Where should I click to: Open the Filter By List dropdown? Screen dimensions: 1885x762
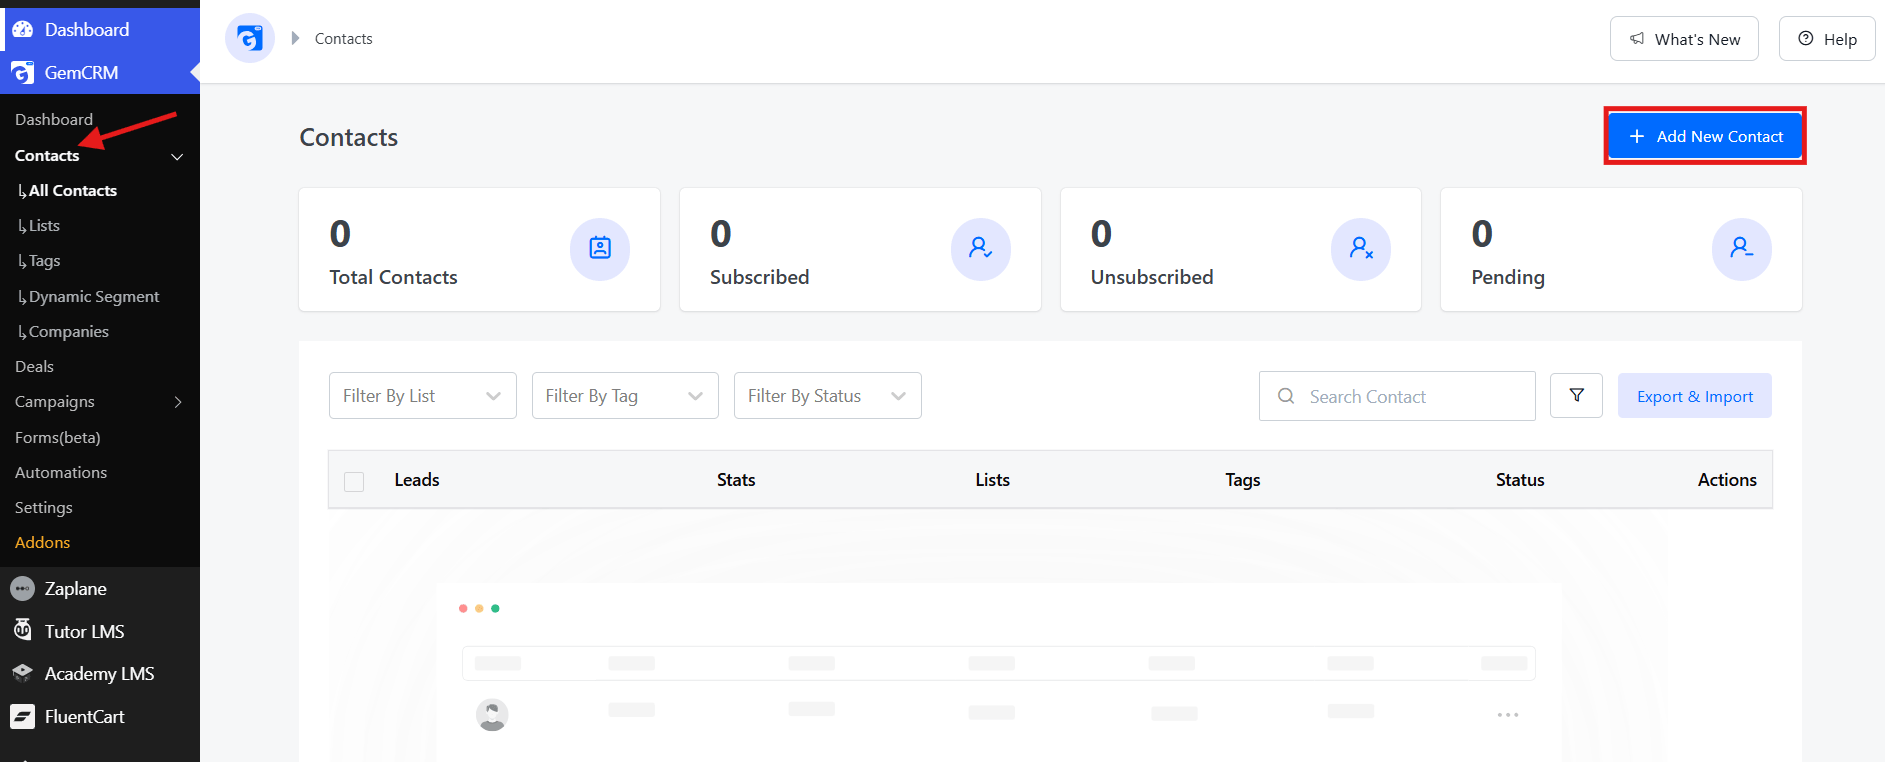[x=423, y=396]
